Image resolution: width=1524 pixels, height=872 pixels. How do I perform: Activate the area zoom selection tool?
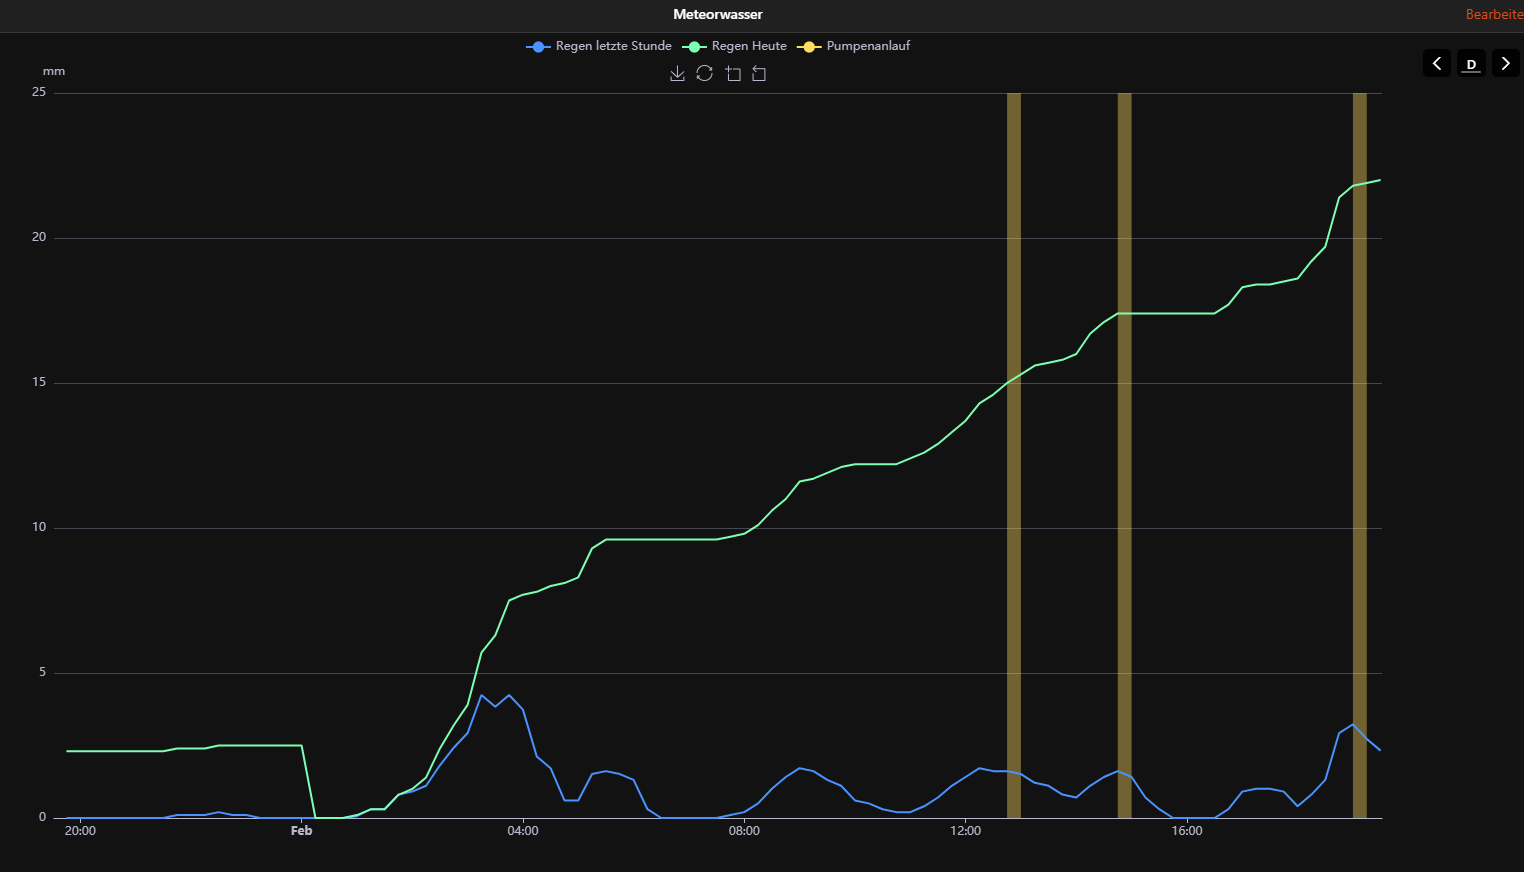[733, 74]
